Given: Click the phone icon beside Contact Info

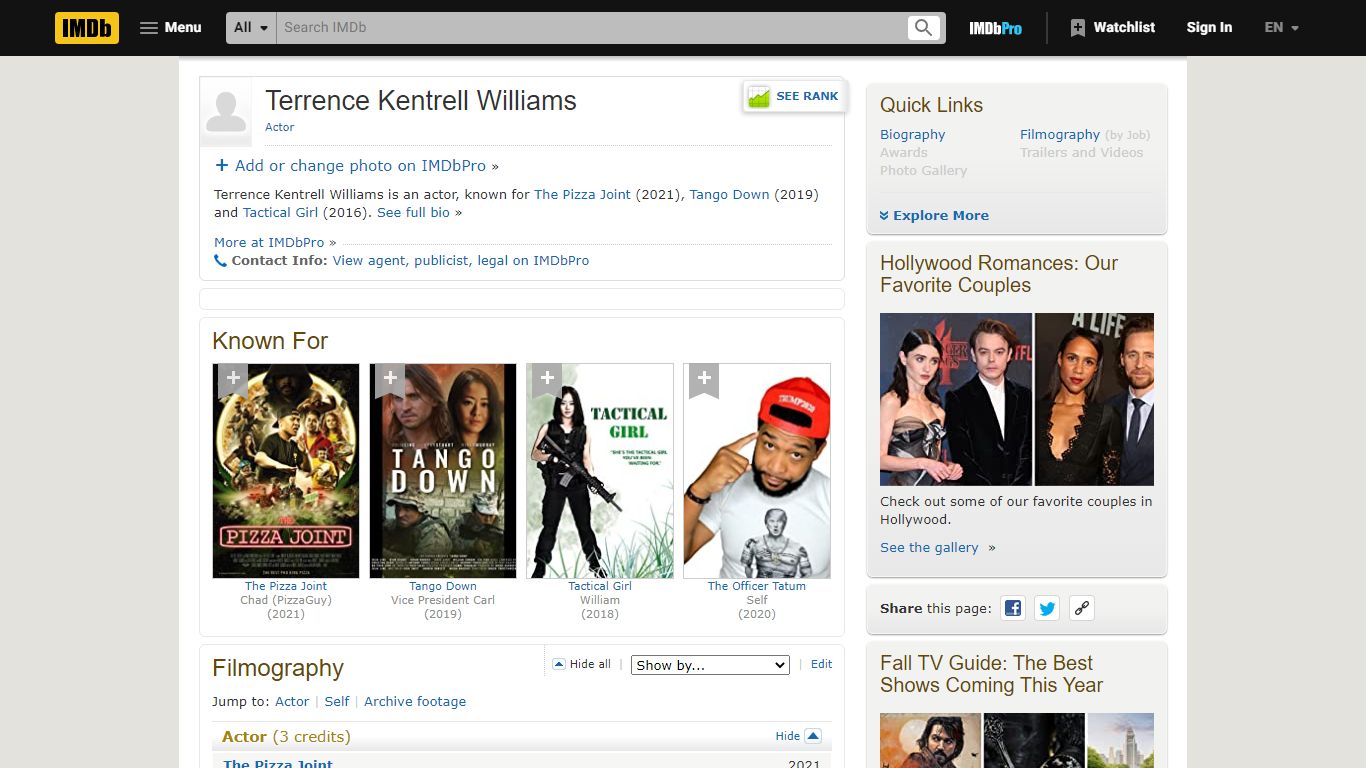Looking at the screenshot, I should point(220,261).
